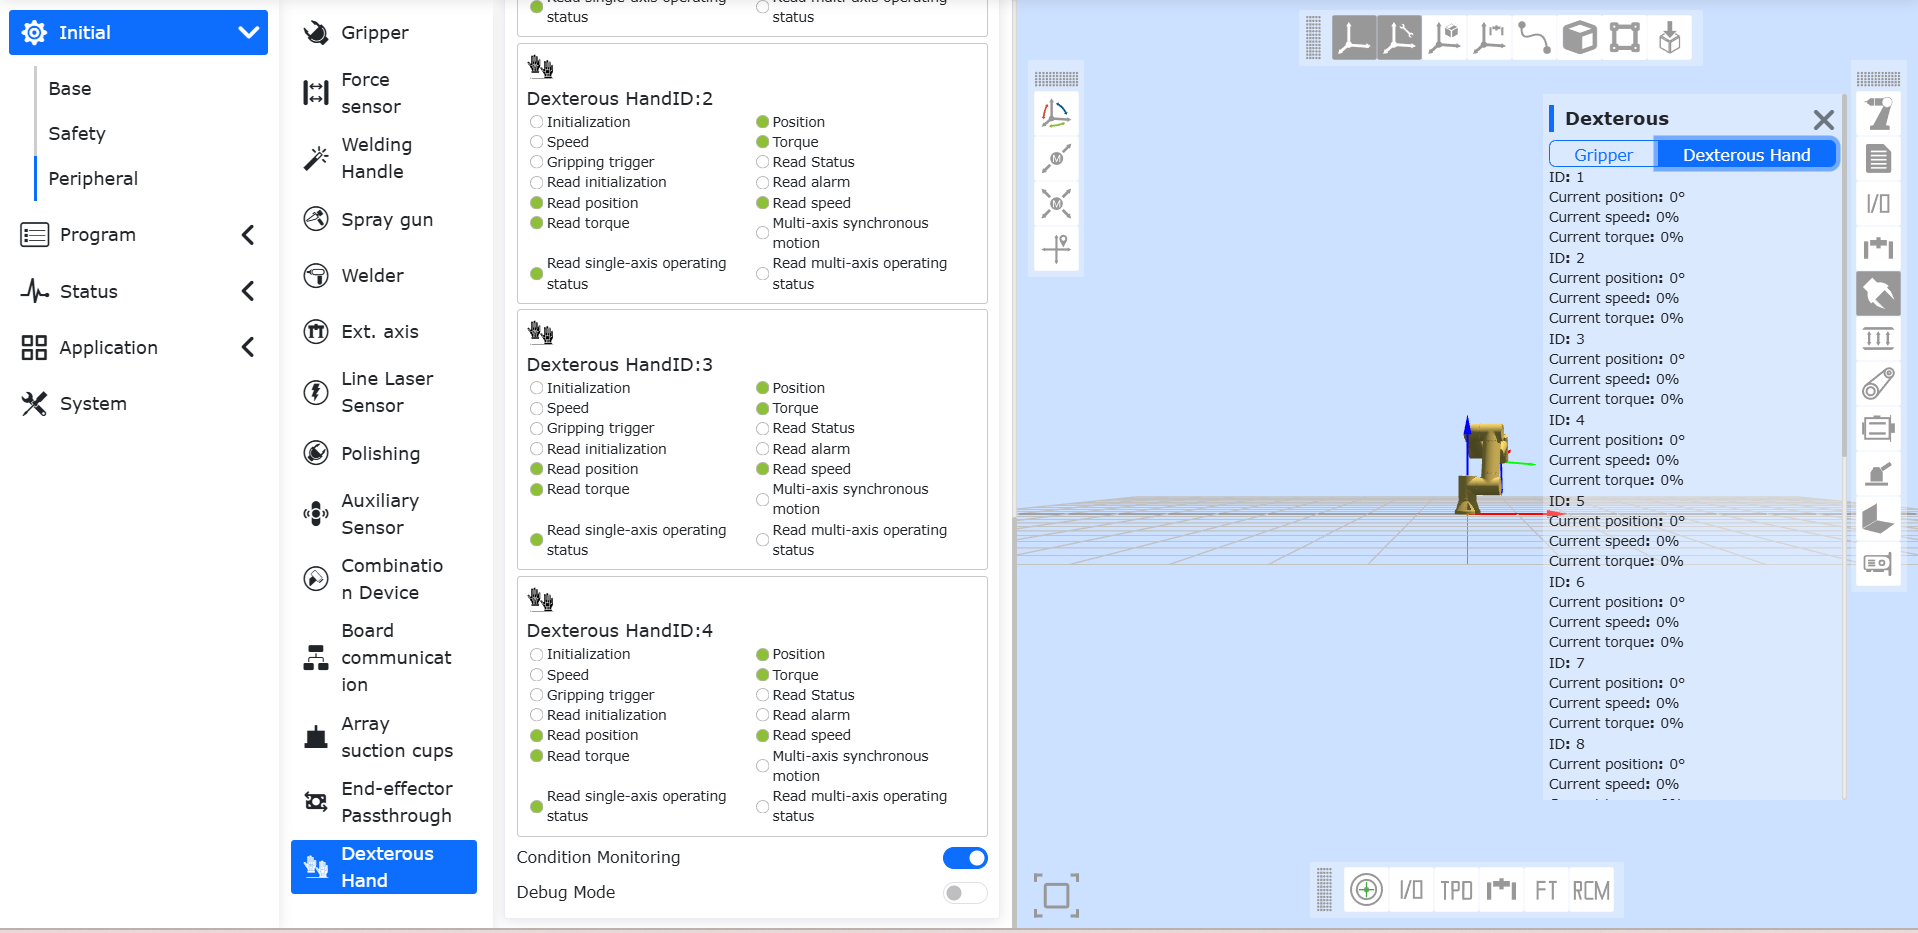The height and width of the screenshot is (933, 1918).
Task: Switch to the Dexterous Hand tab
Action: (1746, 155)
